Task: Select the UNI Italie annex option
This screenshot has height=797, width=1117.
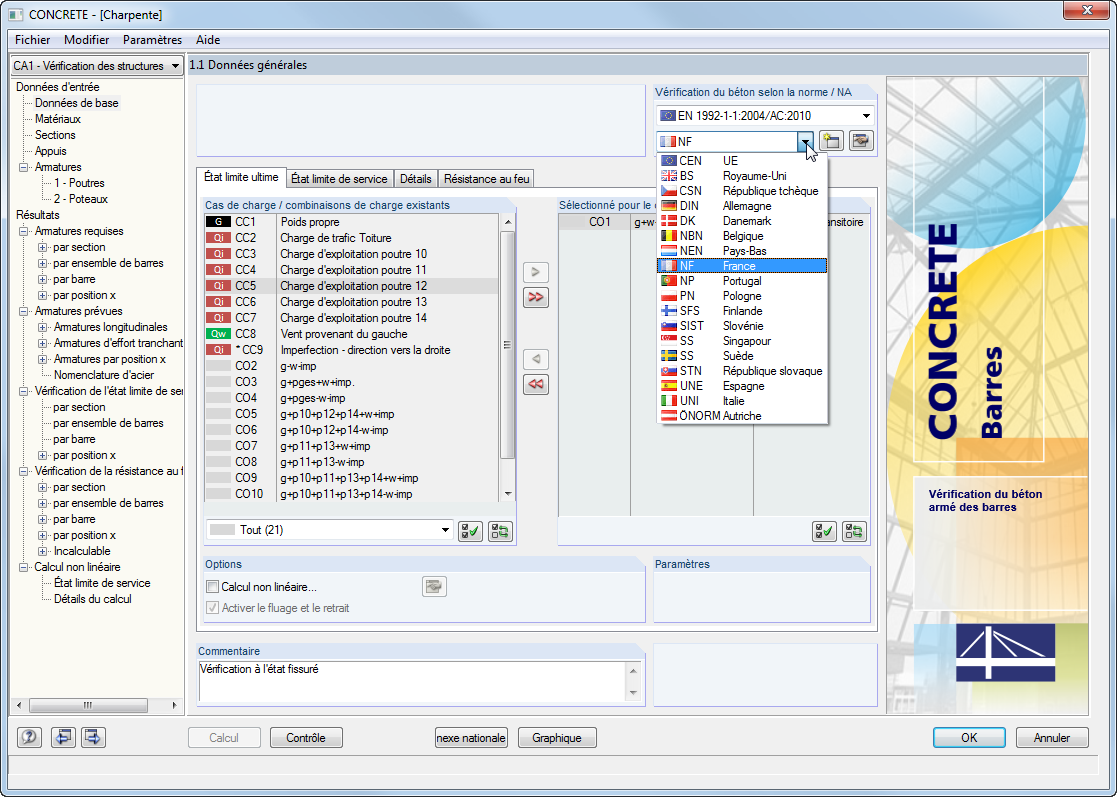Action: point(742,401)
